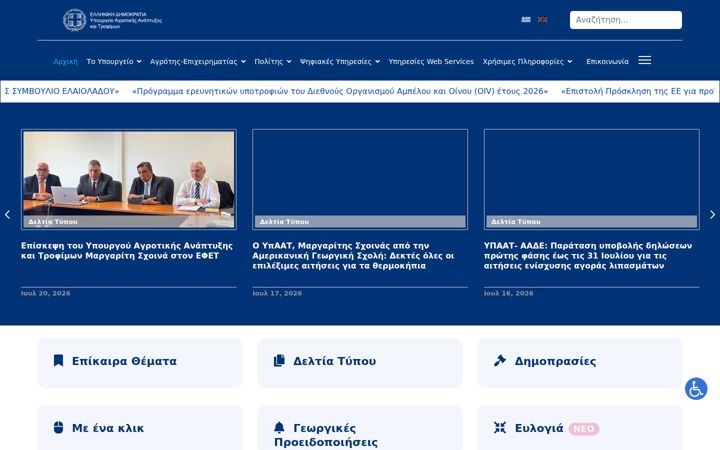This screenshot has height=450, width=720.
Task: Open the Υπηρεσίες Web Services menu item
Action: tap(431, 62)
